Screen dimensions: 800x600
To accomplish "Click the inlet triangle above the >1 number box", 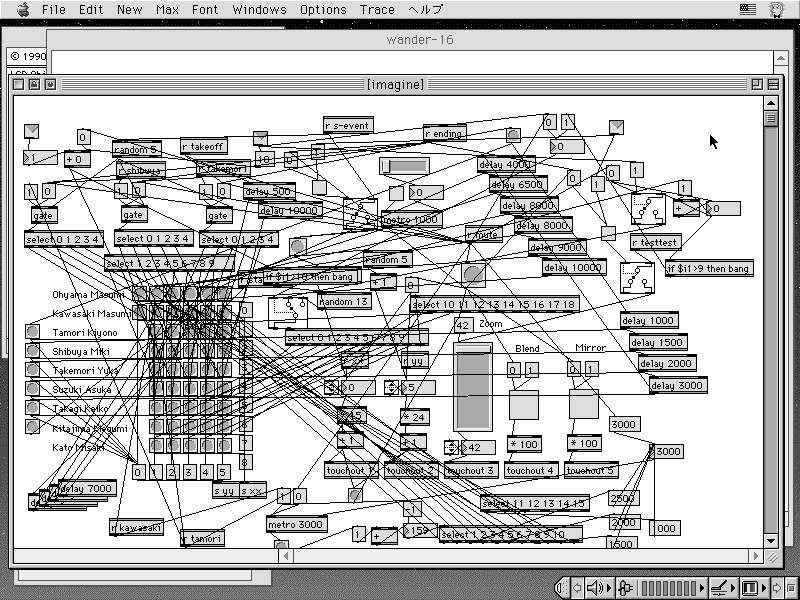I will (x=31, y=131).
